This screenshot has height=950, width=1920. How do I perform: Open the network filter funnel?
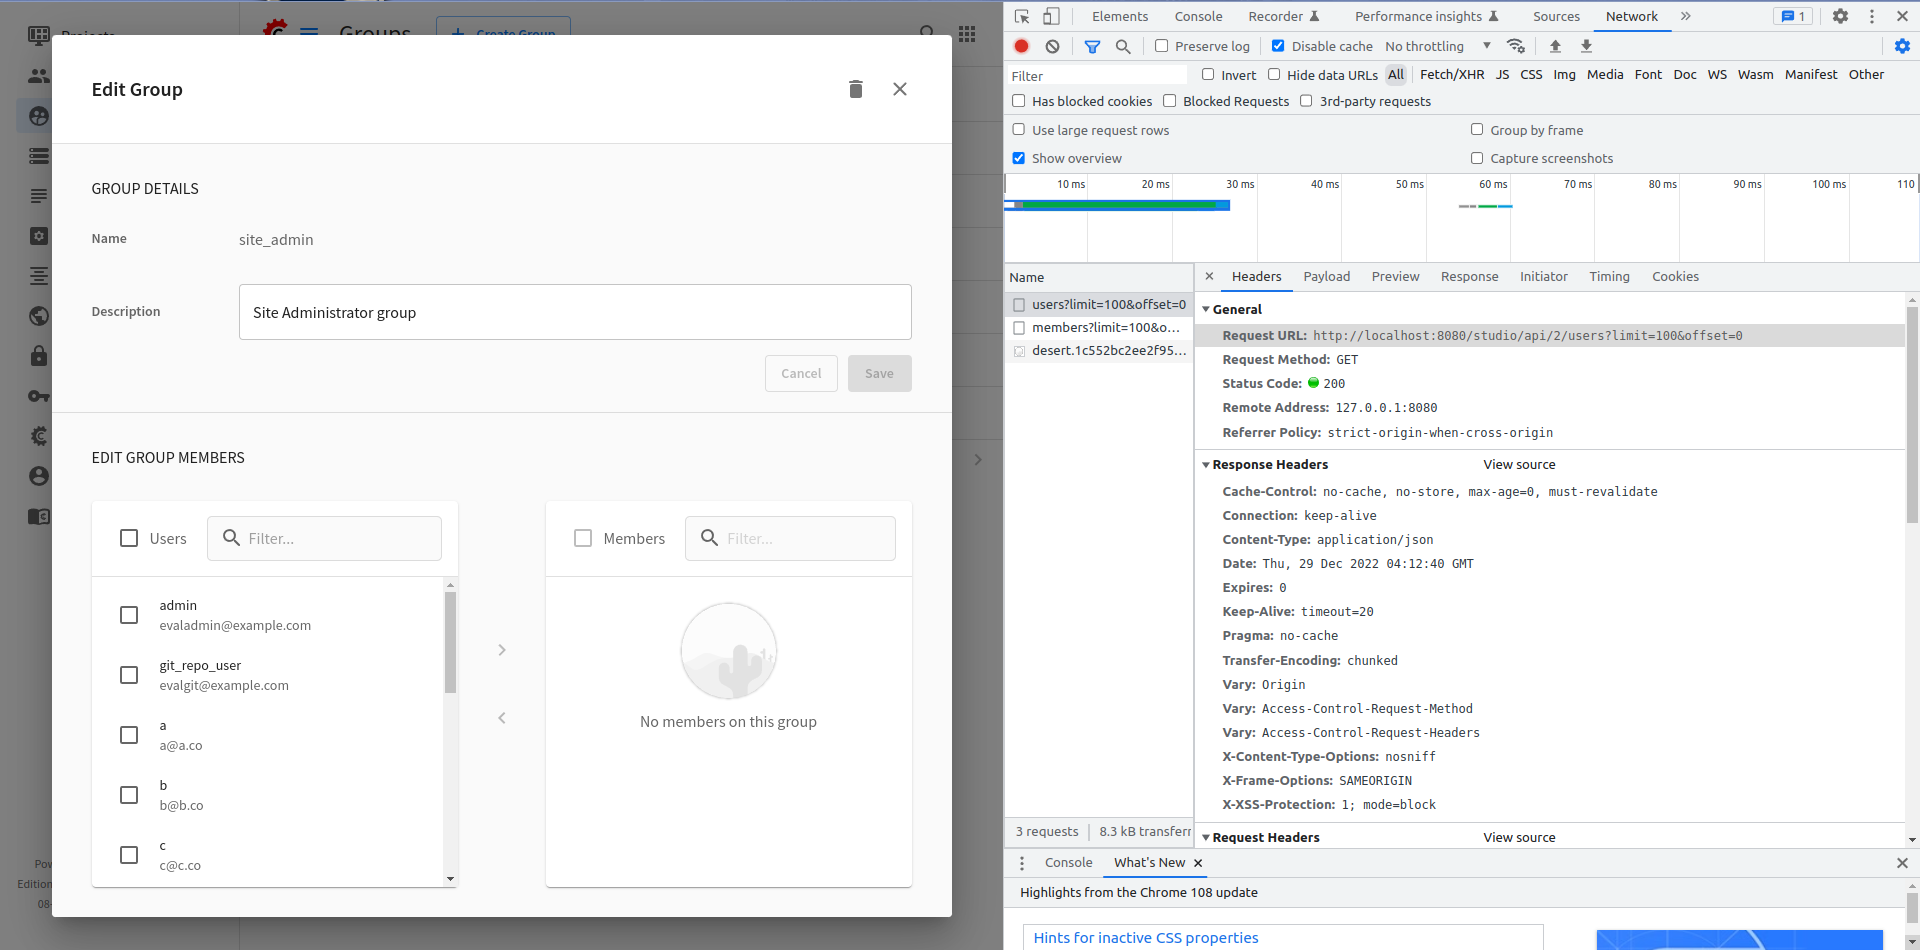[1092, 46]
